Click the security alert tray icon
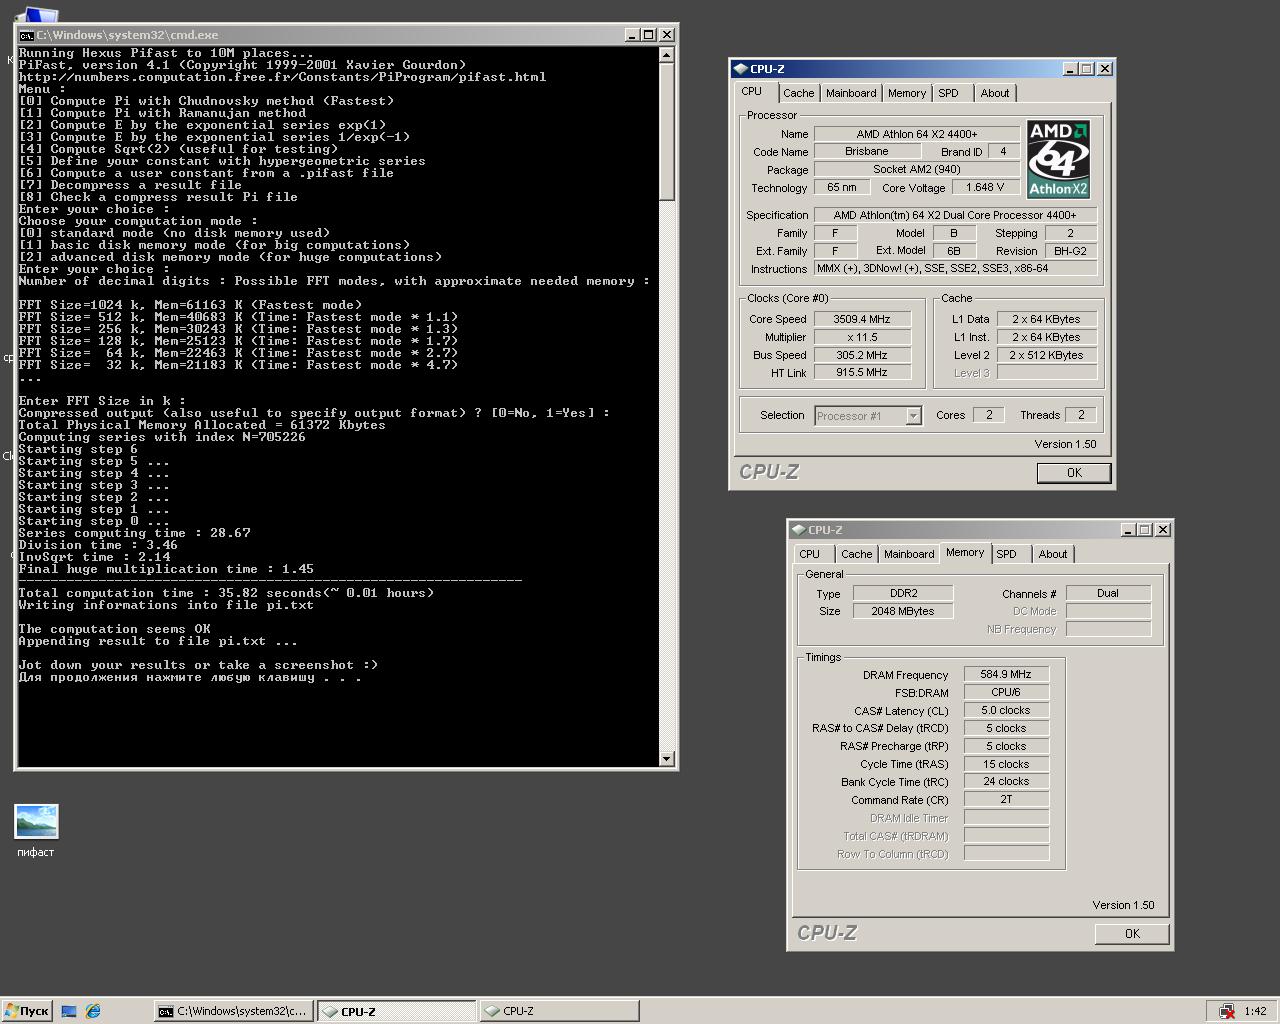Screen dimensions: 1280x1024 coord(1227,1011)
